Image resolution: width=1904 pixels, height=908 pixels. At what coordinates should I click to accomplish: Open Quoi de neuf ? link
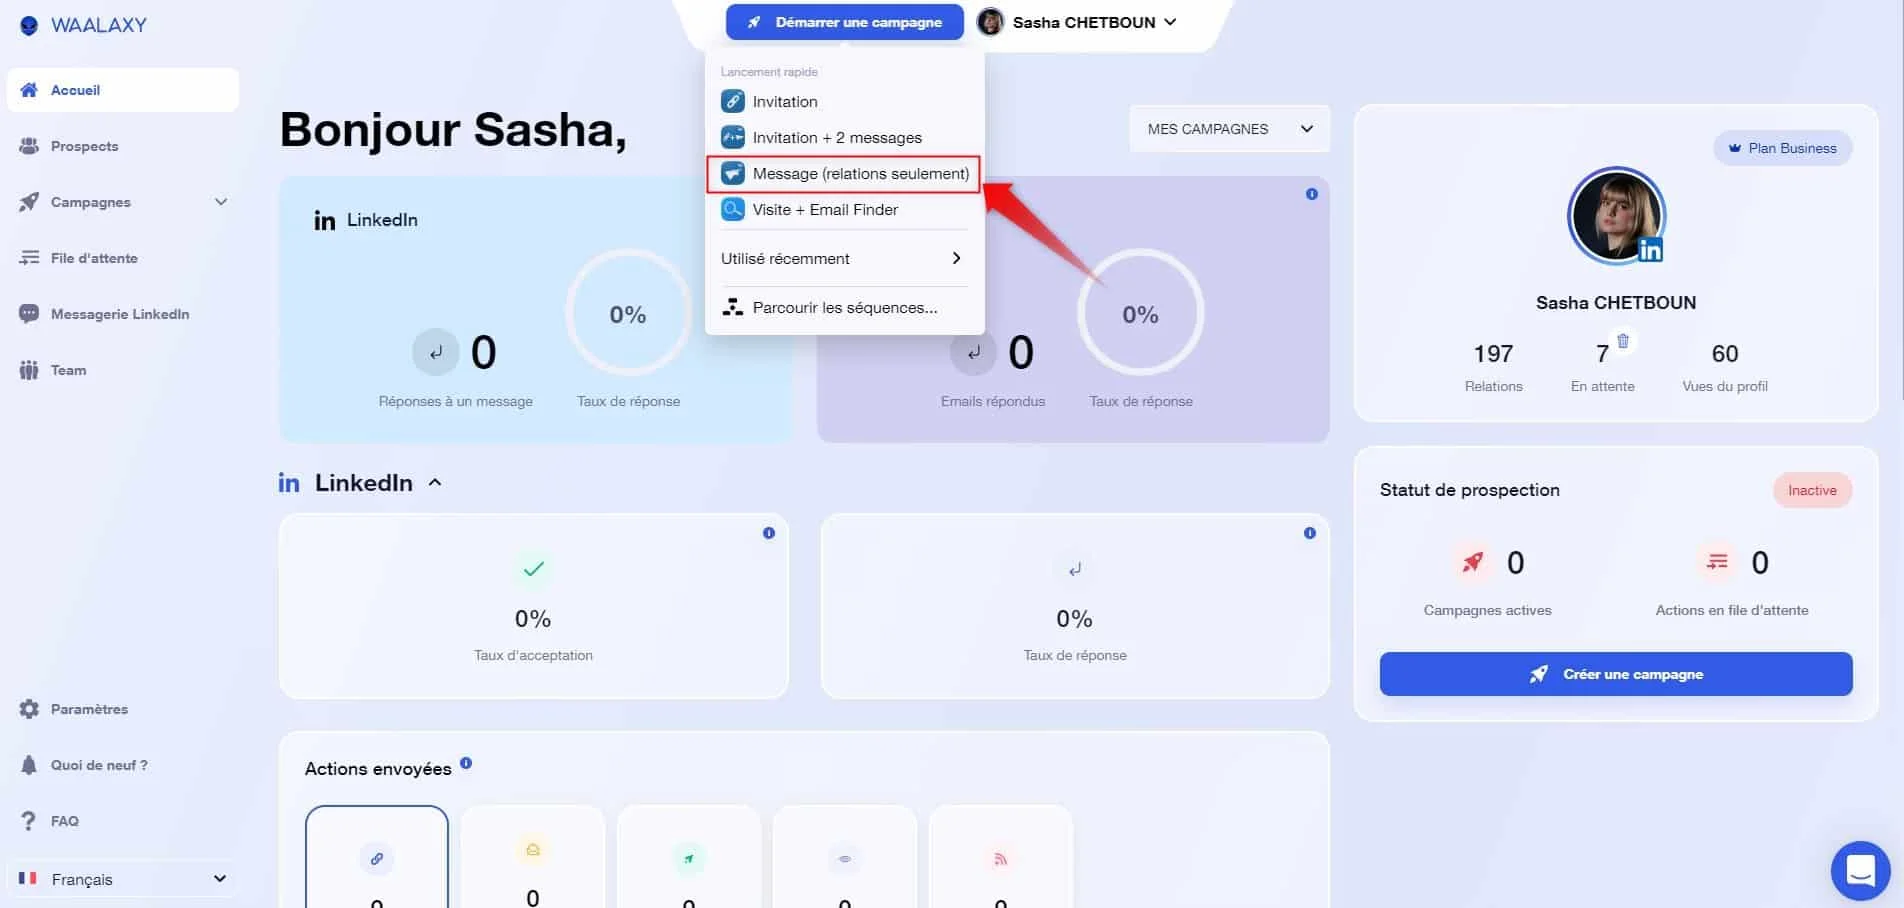[123, 765]
